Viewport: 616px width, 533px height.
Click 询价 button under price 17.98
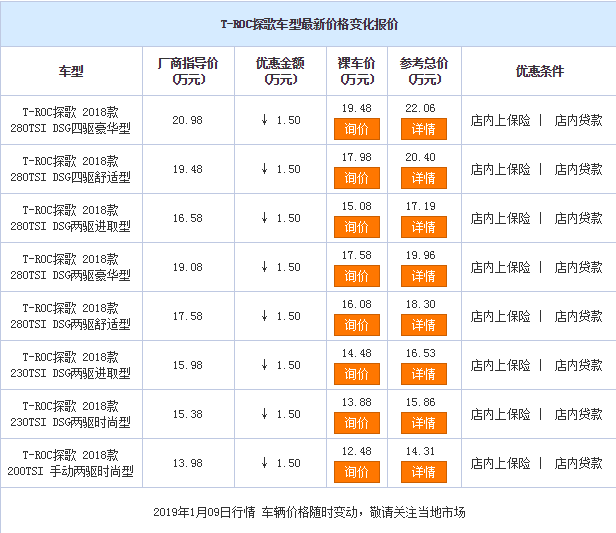(357, 178)
